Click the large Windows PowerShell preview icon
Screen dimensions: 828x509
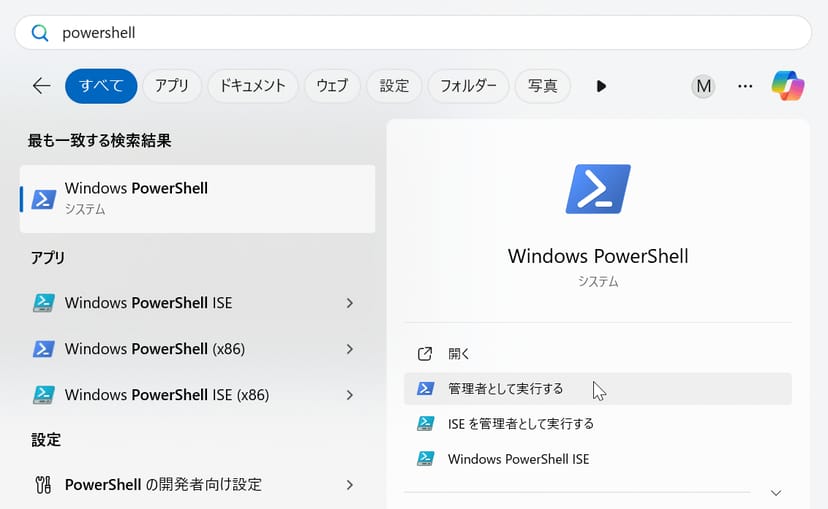(x=598, y=189)
